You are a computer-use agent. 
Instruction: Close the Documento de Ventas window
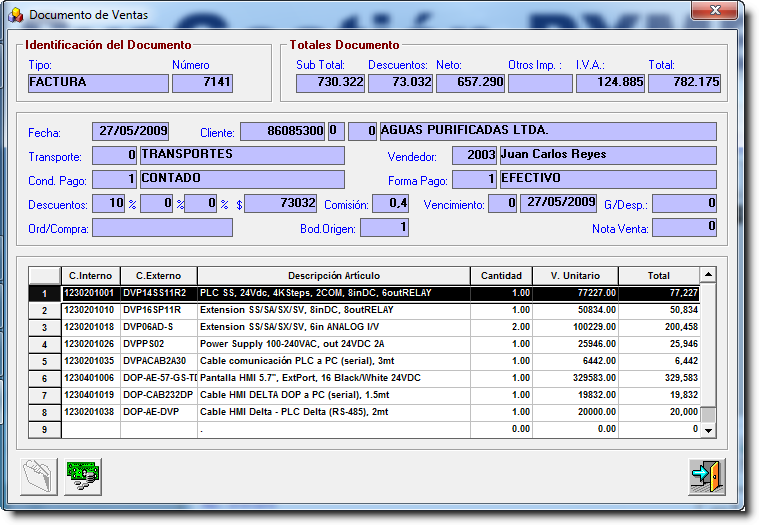[714, 10]
